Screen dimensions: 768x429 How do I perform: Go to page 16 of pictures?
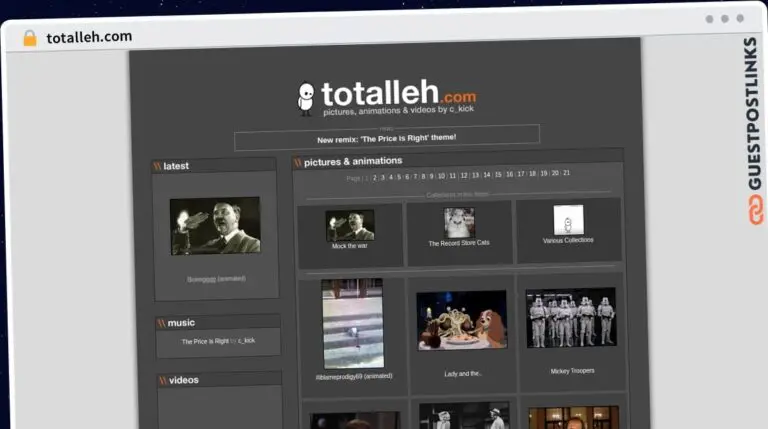(x=509, y=174)
